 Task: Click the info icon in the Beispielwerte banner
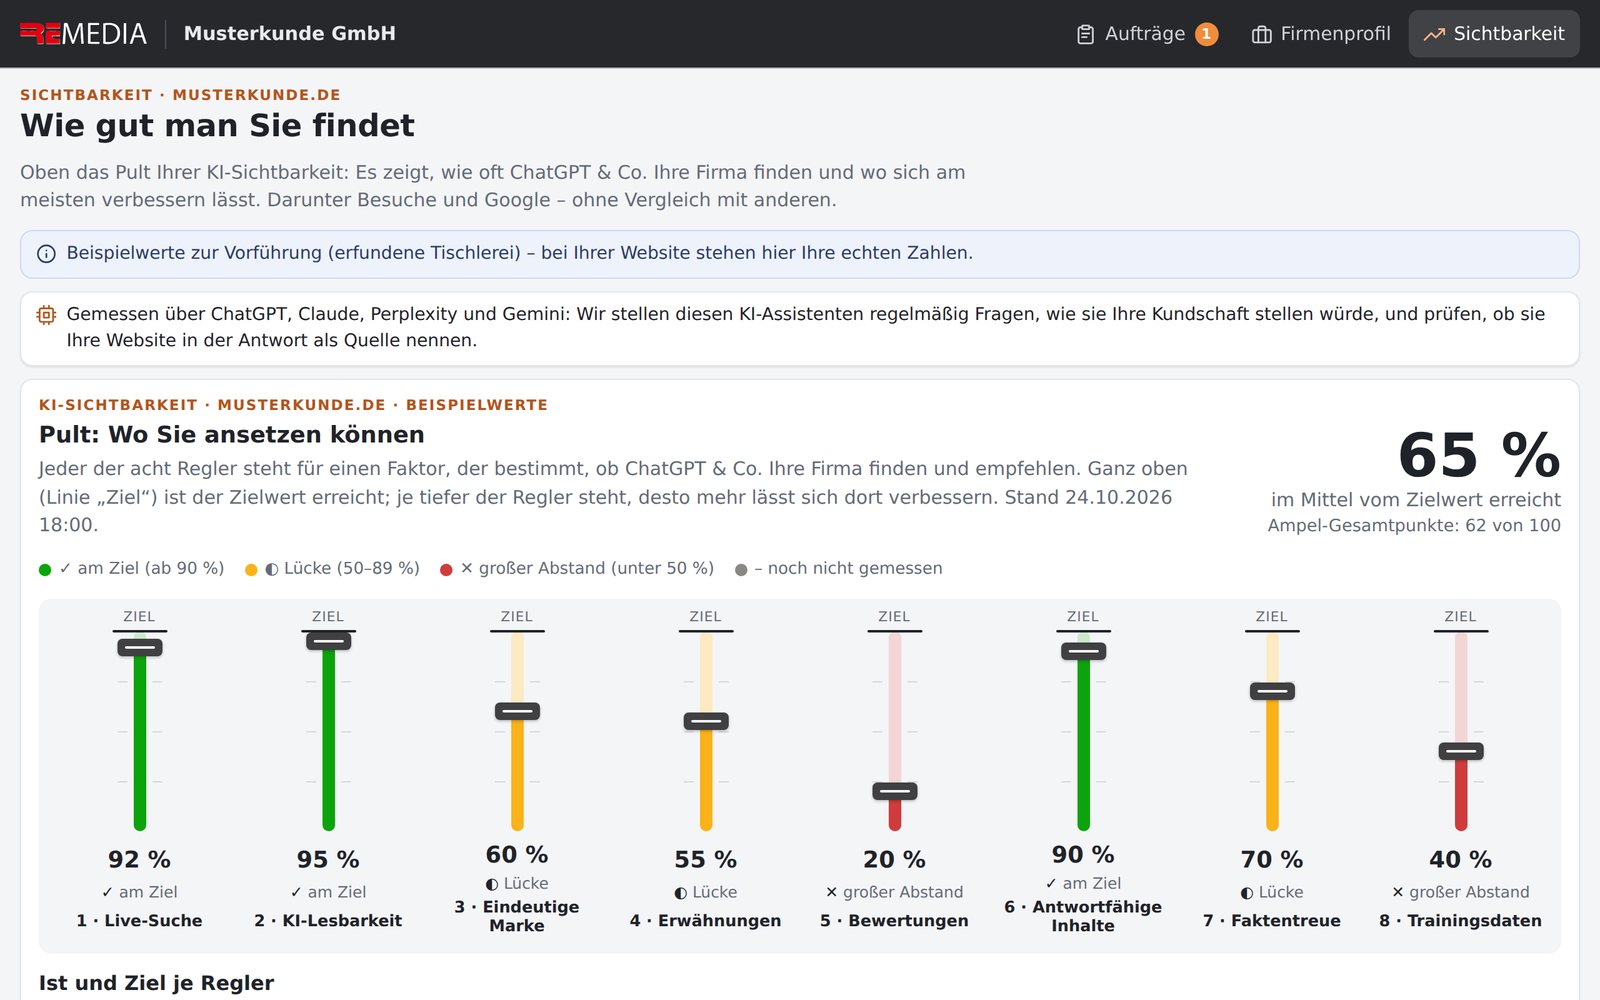pyautogui.click(x=46, y=254)
